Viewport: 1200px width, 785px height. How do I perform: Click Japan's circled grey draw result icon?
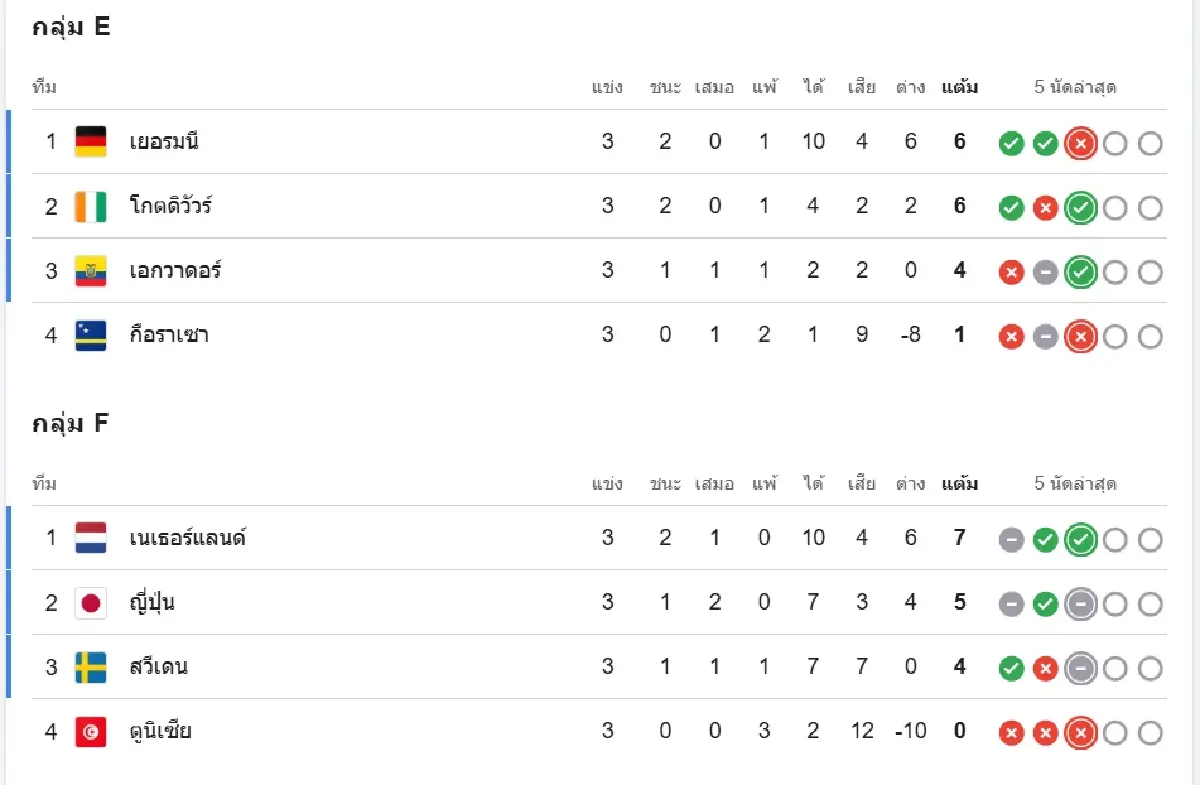1080,603
